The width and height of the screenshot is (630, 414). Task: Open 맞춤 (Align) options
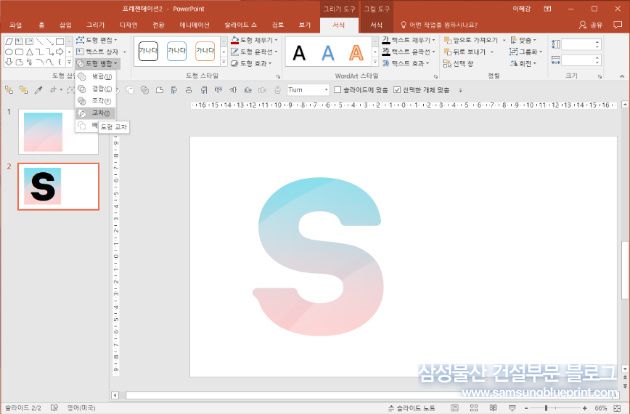pyautogui.click(x=523, y=40)
